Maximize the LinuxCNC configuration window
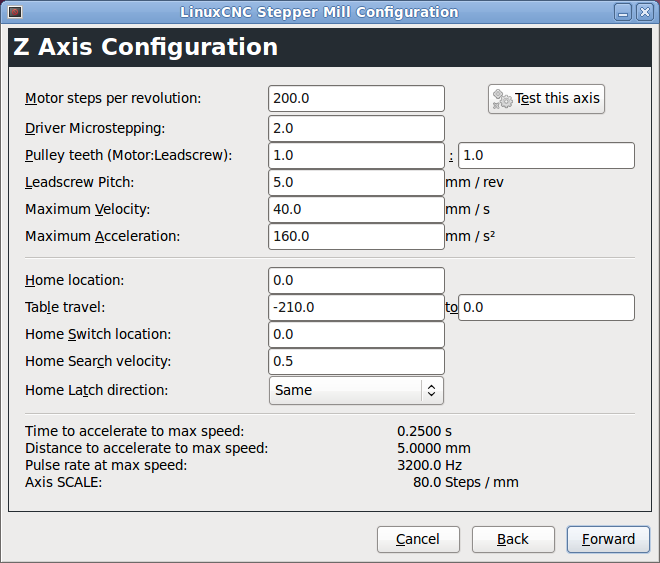The height and width of the screenshot is (563, 660). point(623,12)
